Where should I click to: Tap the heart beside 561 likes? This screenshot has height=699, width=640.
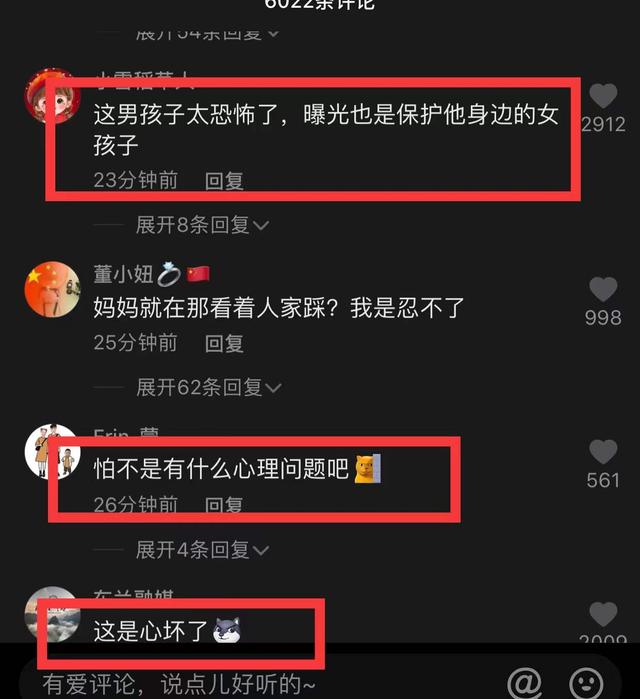tap(603, 452)
